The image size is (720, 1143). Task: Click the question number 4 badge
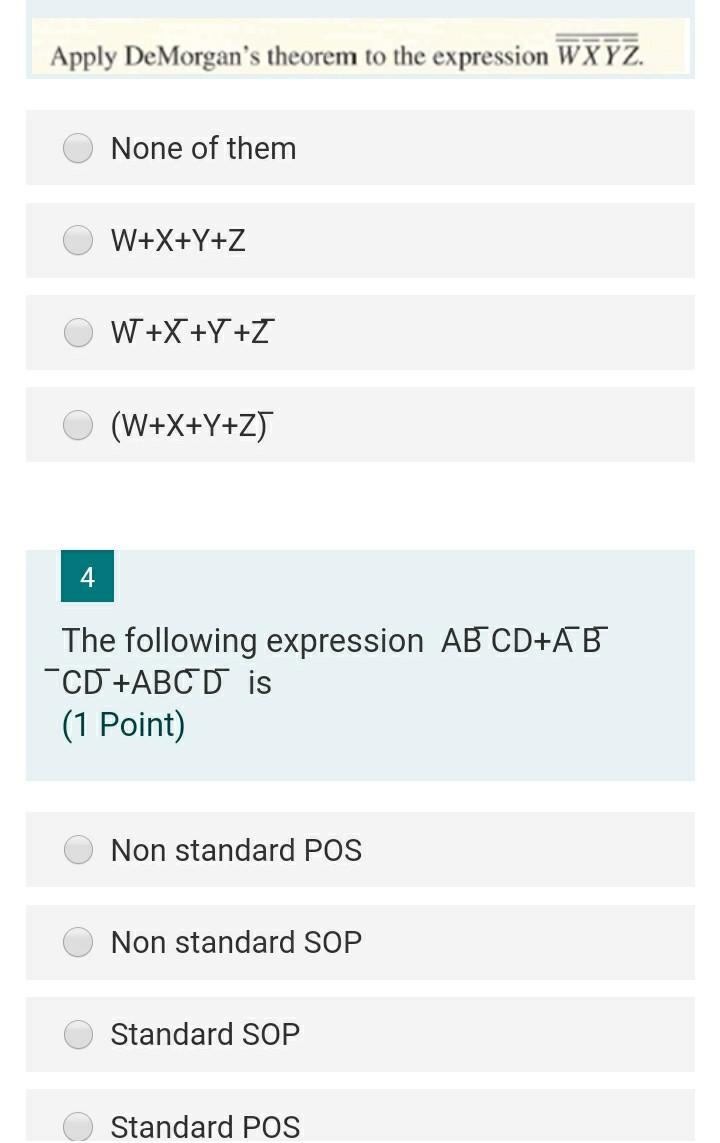[x=87, y=575]
